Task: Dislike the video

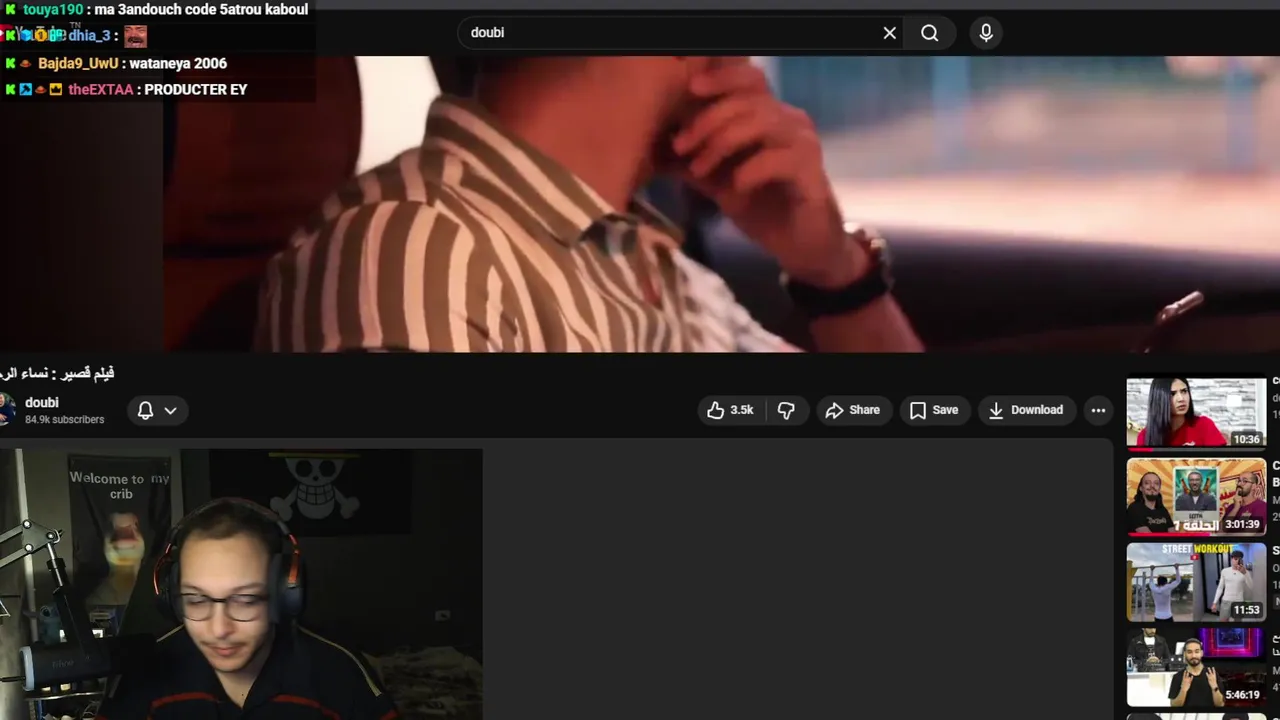Action: click(786, 410)
